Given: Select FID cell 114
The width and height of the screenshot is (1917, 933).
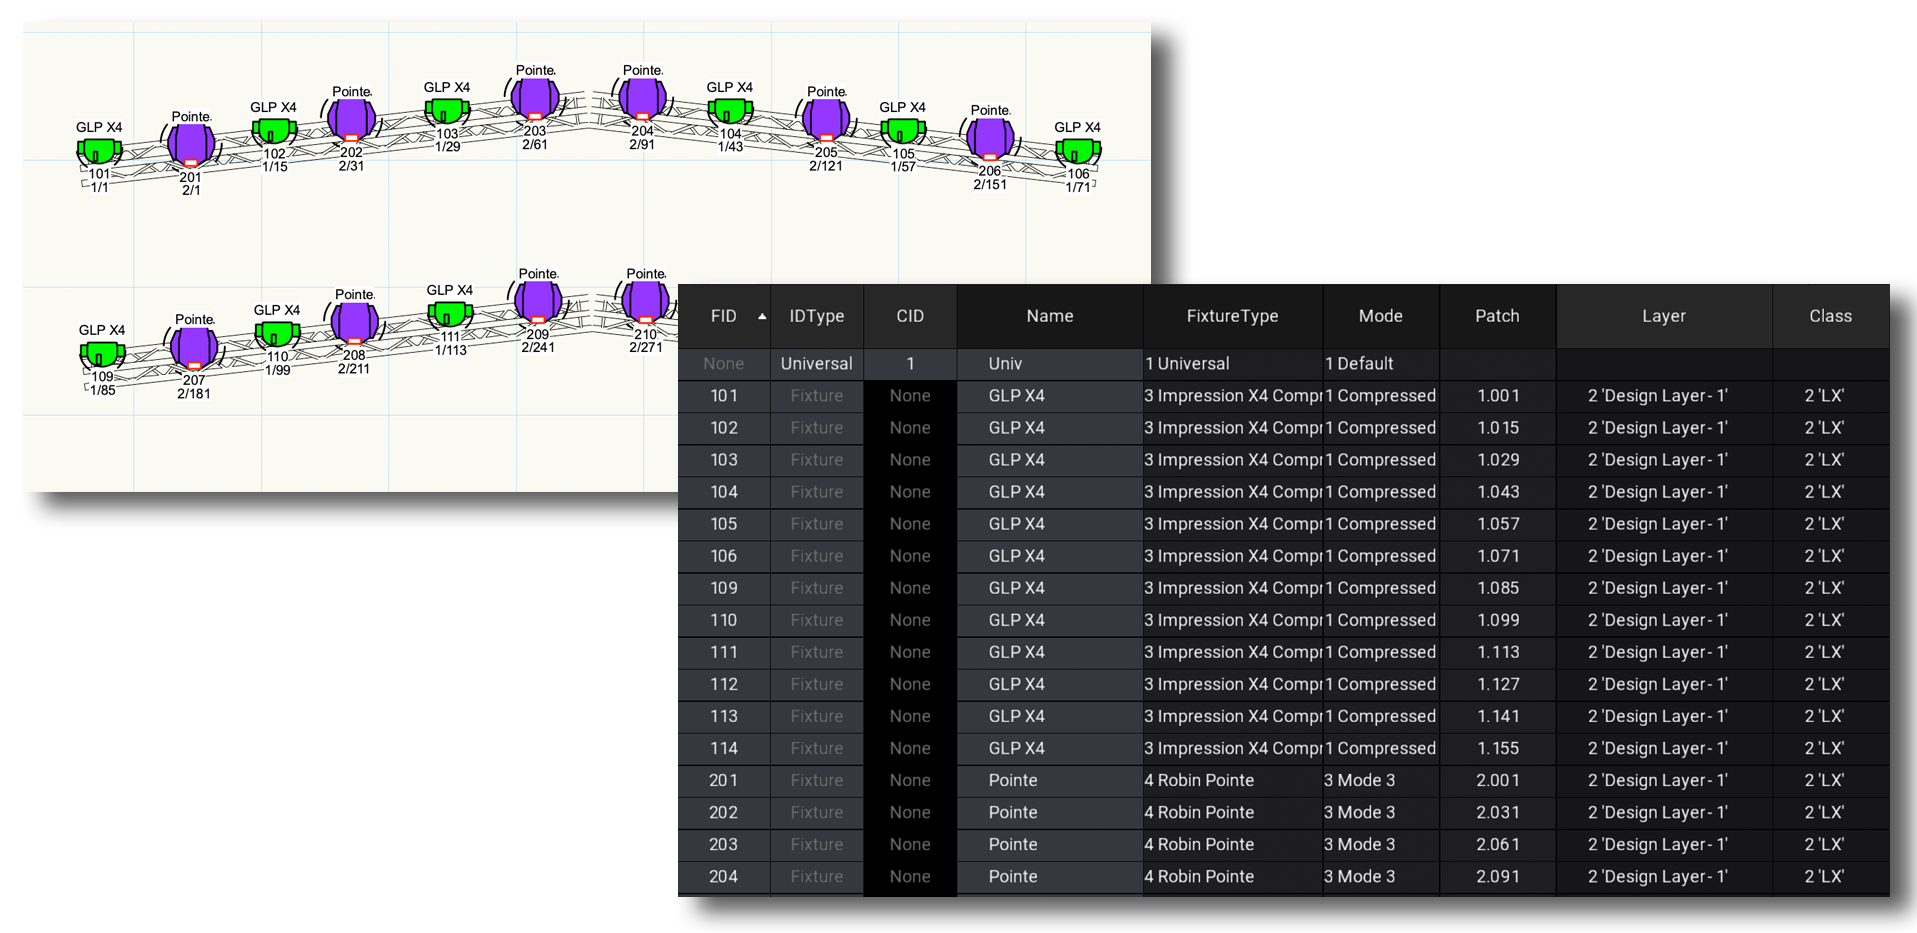Looking at the screenshot, I should [724, 748].
